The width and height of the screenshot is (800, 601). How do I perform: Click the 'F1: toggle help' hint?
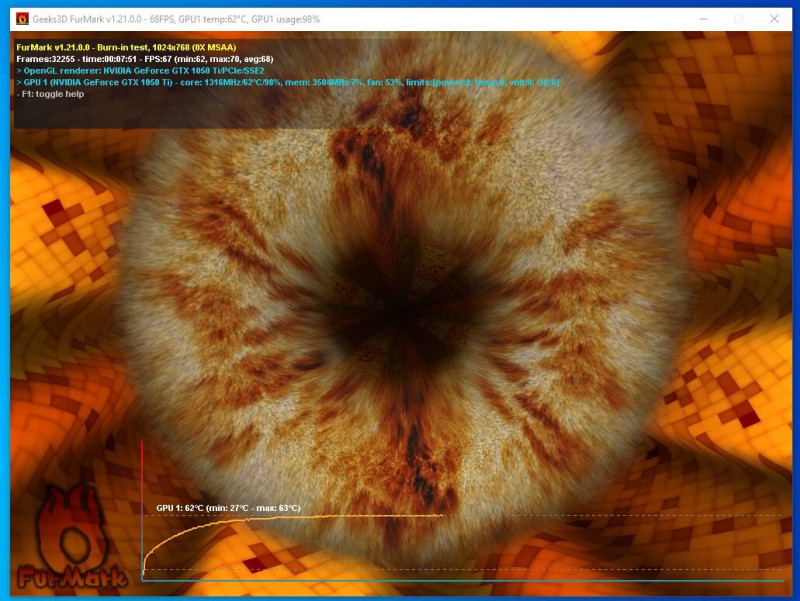click(50, 94)
